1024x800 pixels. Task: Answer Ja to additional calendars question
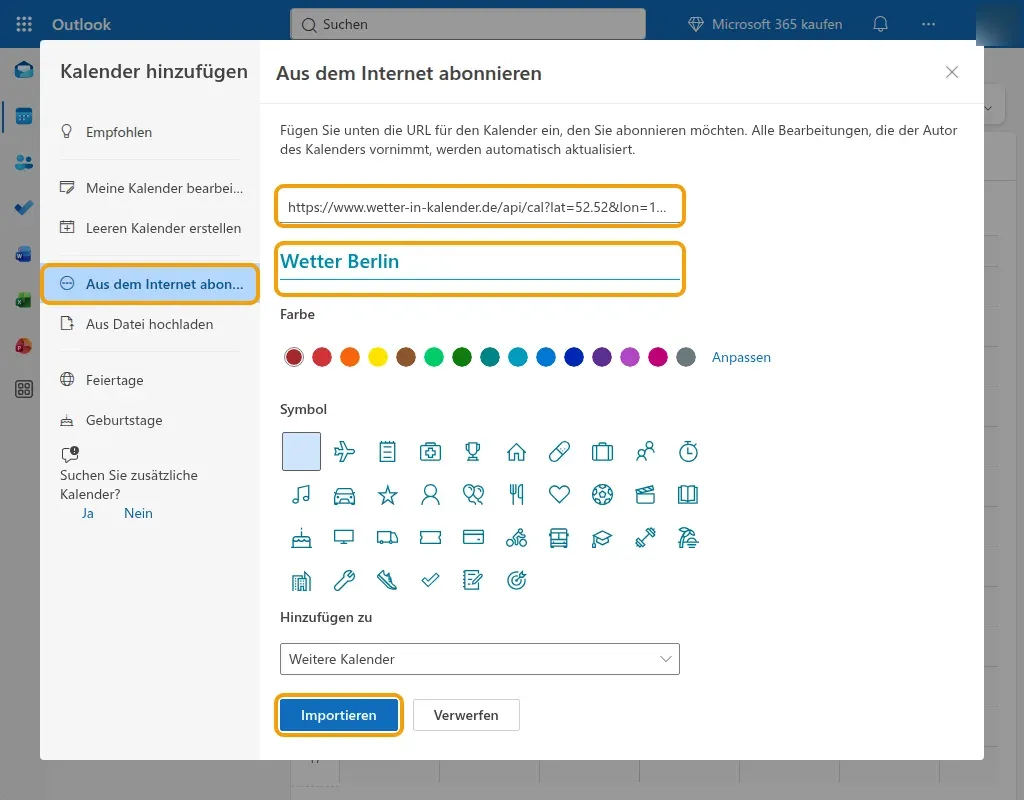coord(88,513)
